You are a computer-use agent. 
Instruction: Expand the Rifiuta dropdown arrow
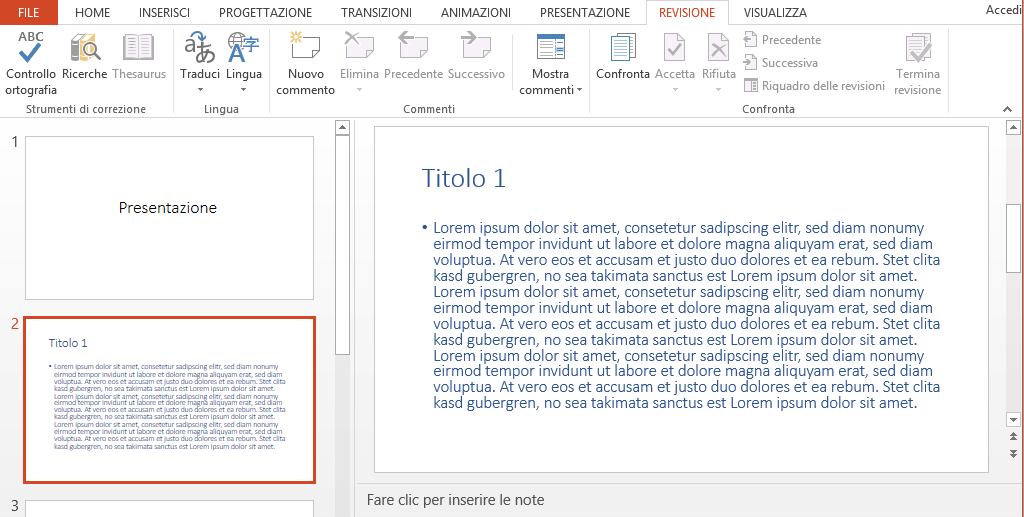coord(718,90)
